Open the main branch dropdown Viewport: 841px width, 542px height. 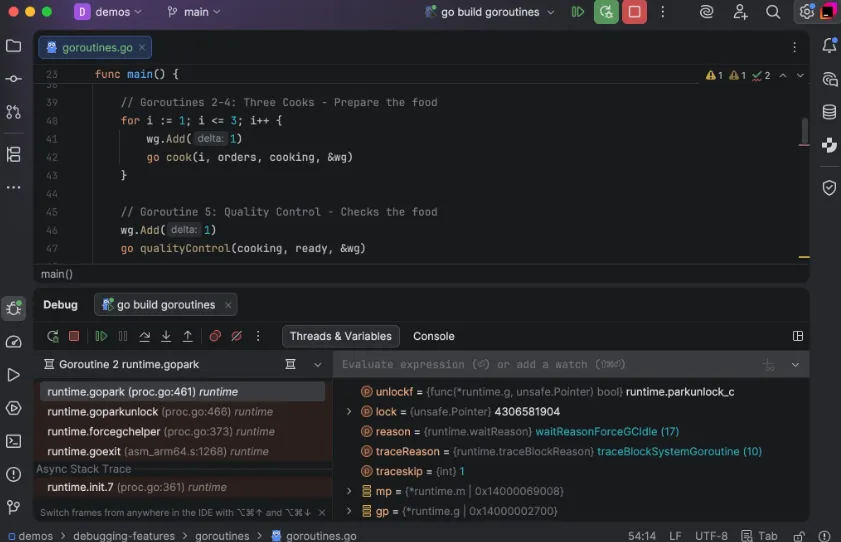pyautogui.click(x=194, y=12)
